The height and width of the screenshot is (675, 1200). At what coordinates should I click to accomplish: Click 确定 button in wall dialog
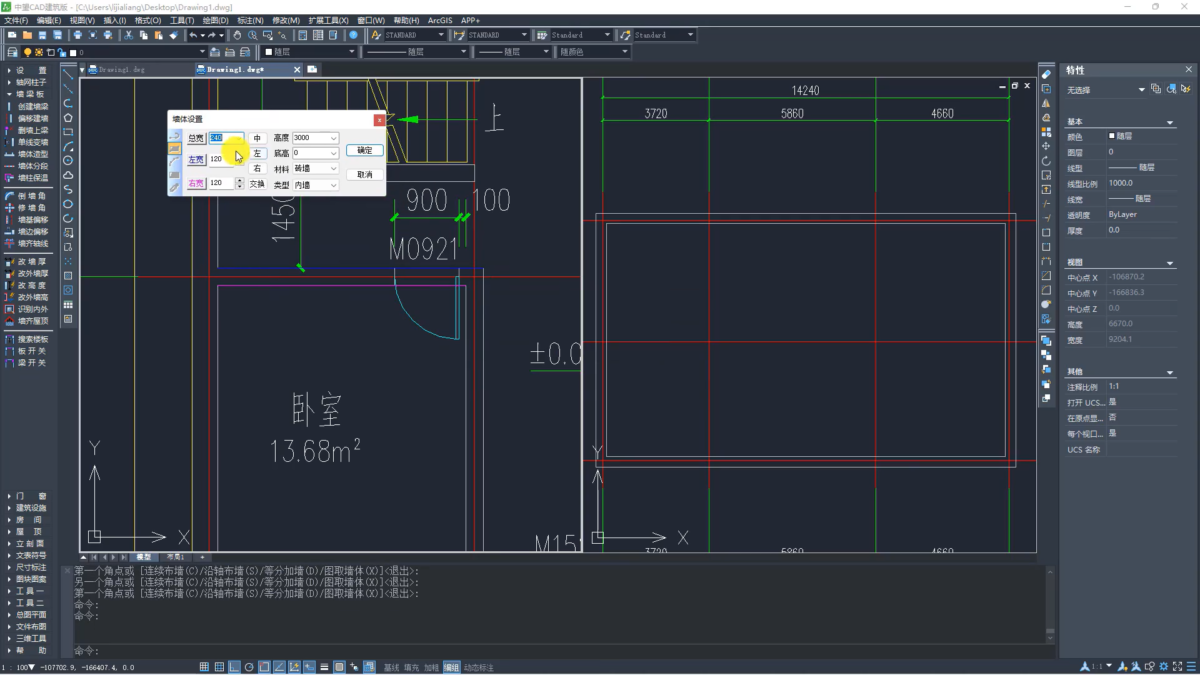364,150
